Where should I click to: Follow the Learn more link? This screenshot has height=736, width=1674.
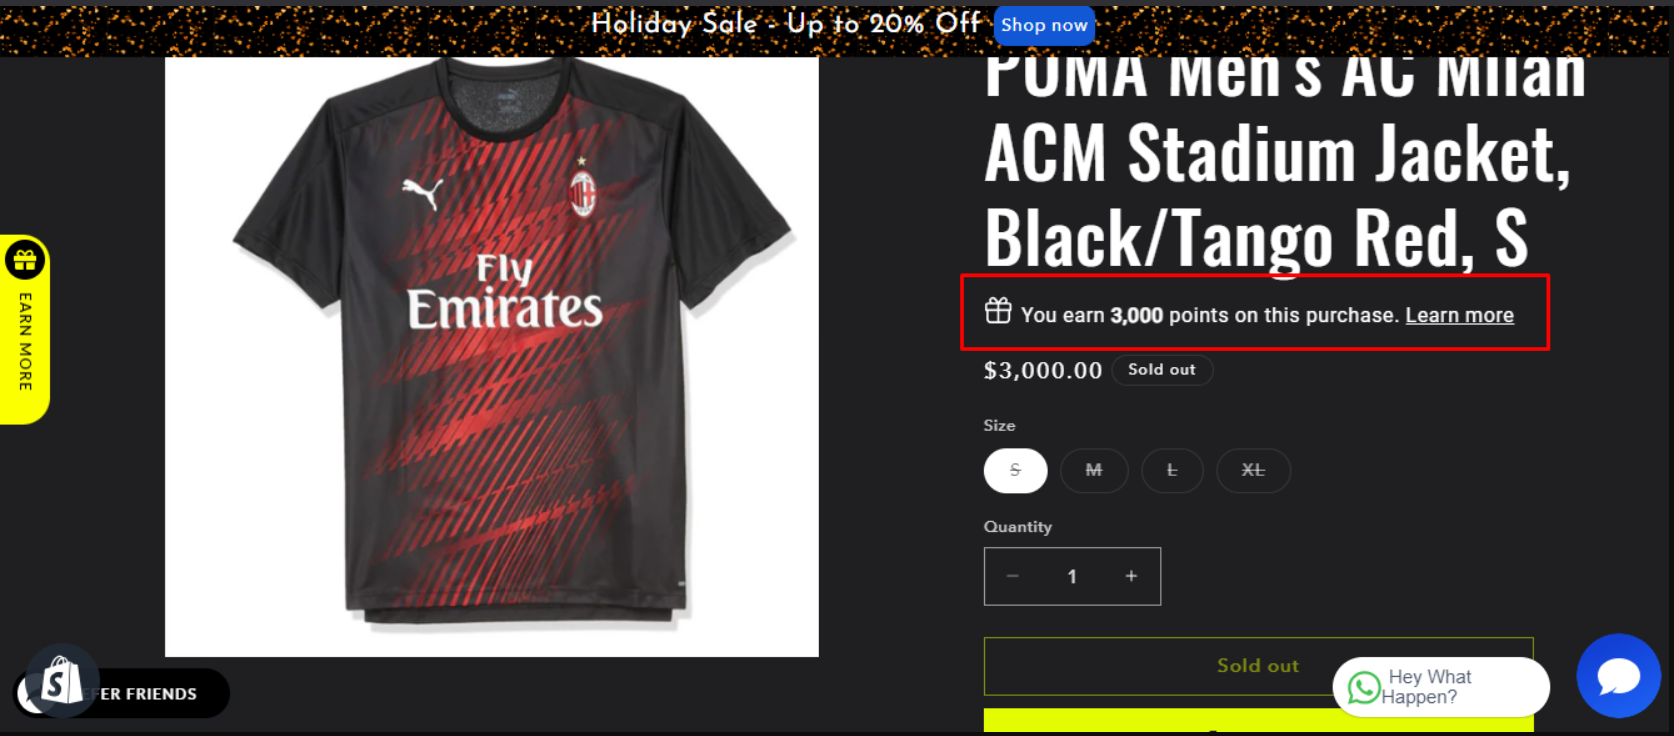(x=1459, y=315)
